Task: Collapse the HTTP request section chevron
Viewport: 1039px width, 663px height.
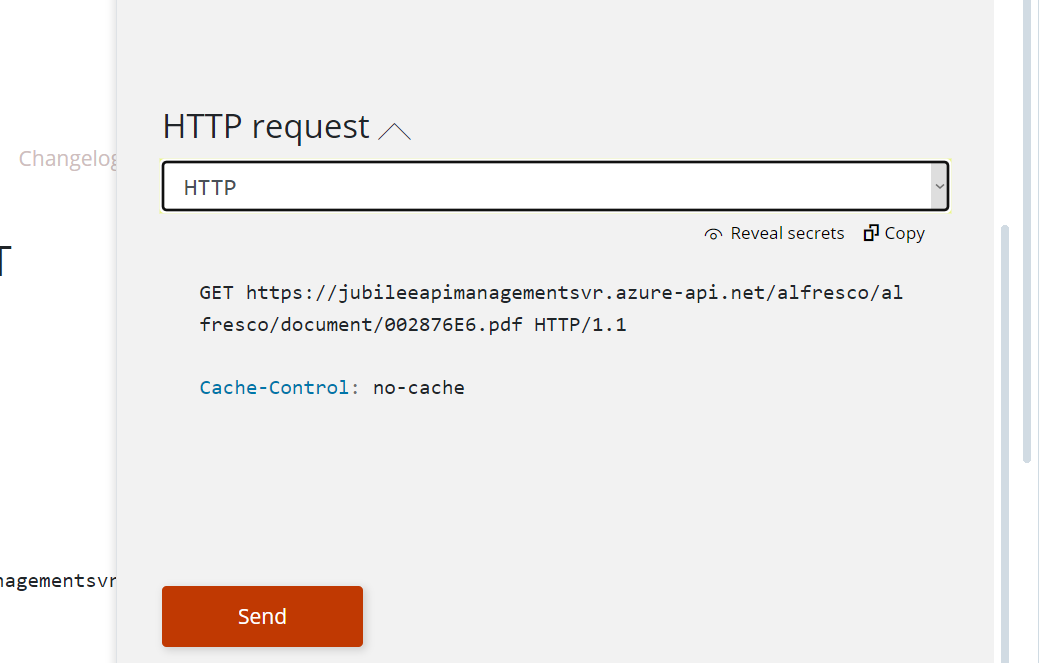Action: tap(395, 131)
